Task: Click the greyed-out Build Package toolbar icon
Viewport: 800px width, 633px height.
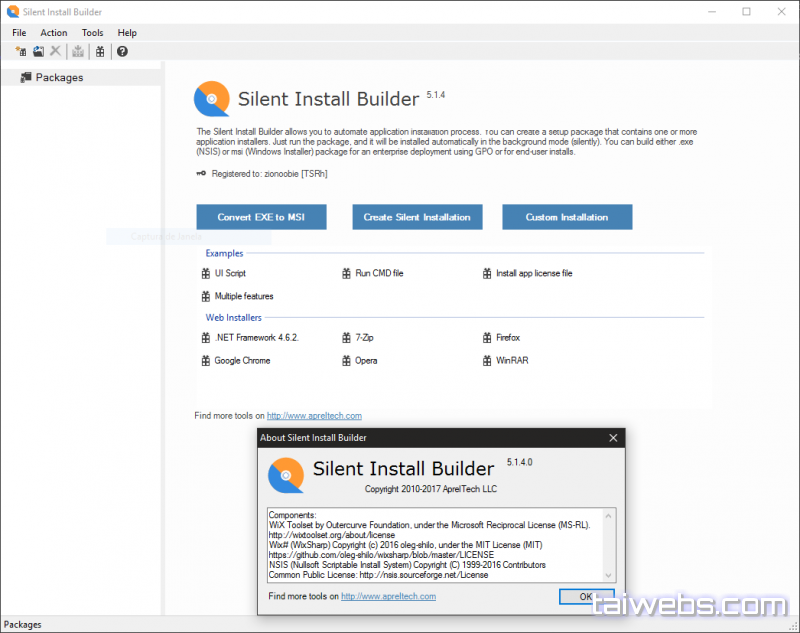Action: (x=78, y=51)
